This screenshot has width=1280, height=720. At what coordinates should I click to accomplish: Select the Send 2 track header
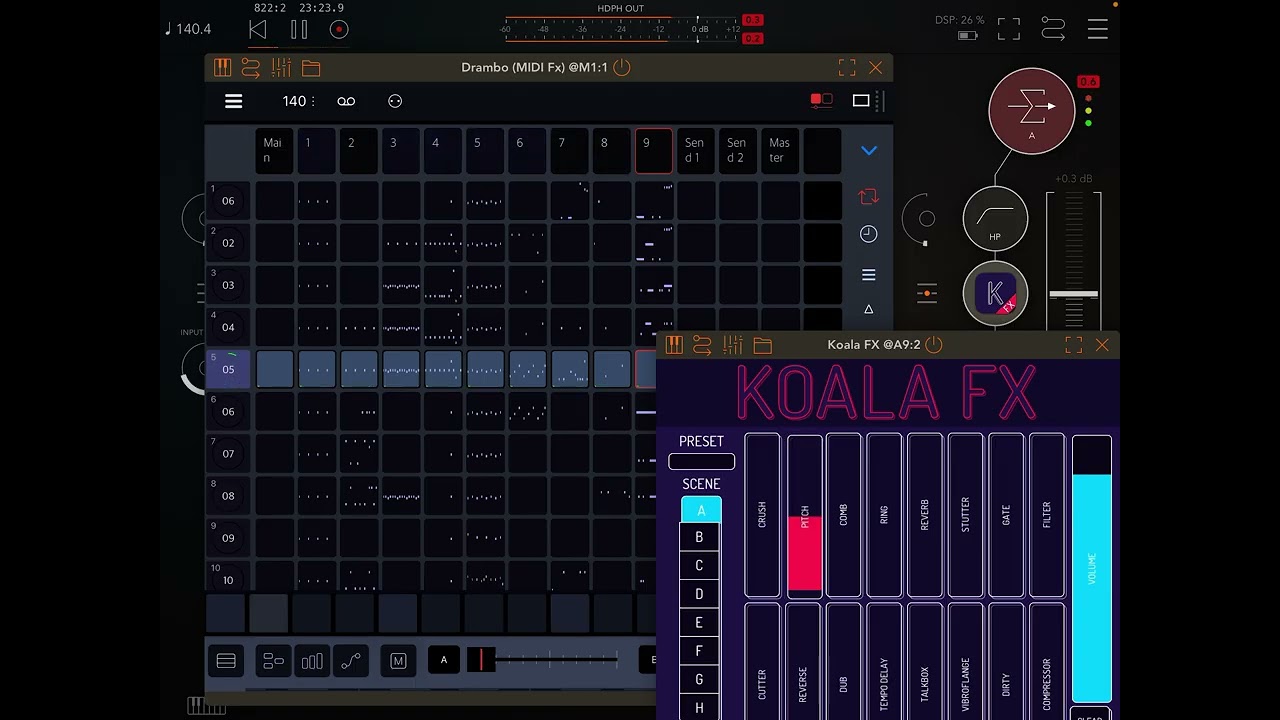(737, 150)
